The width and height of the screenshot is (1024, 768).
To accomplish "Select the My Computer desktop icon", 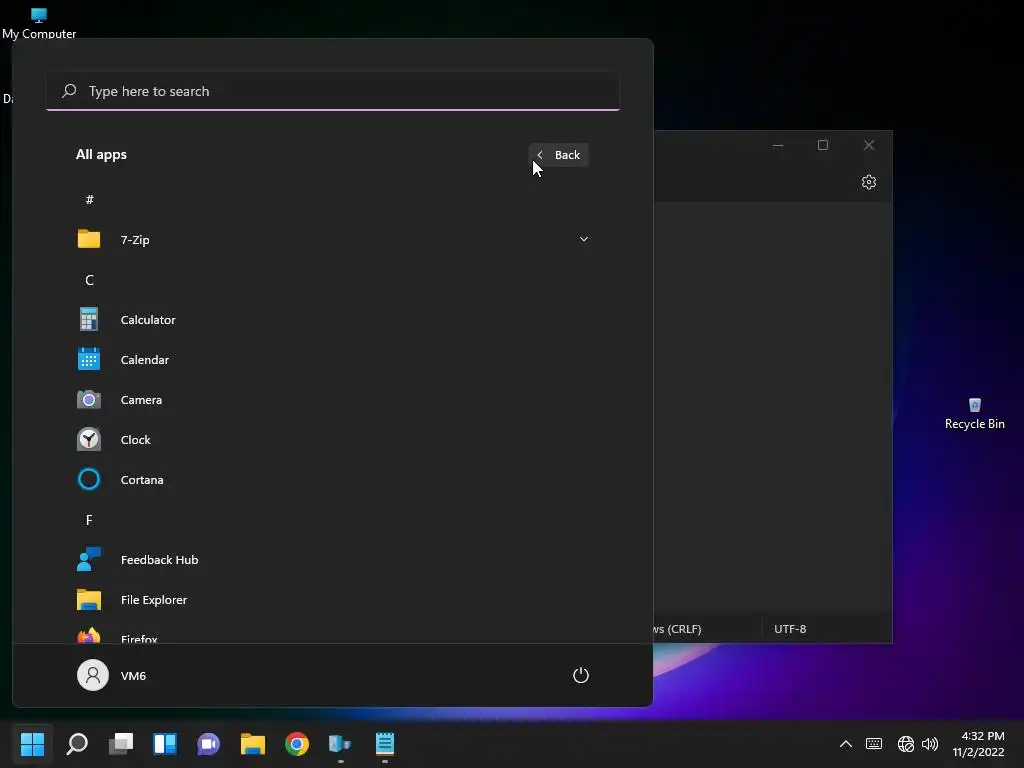I will [39, 24].
